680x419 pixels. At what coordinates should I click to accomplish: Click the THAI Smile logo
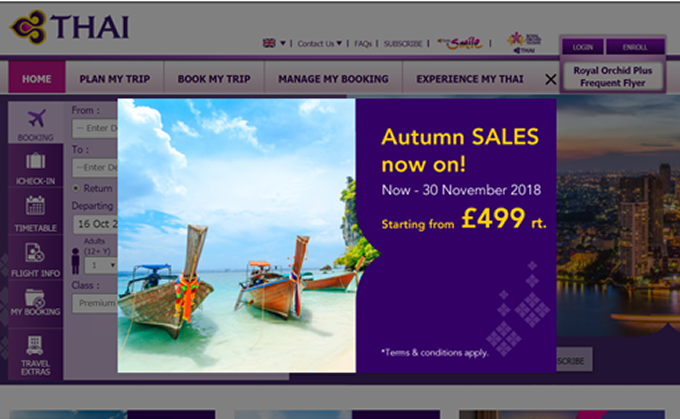pos(460,43)
